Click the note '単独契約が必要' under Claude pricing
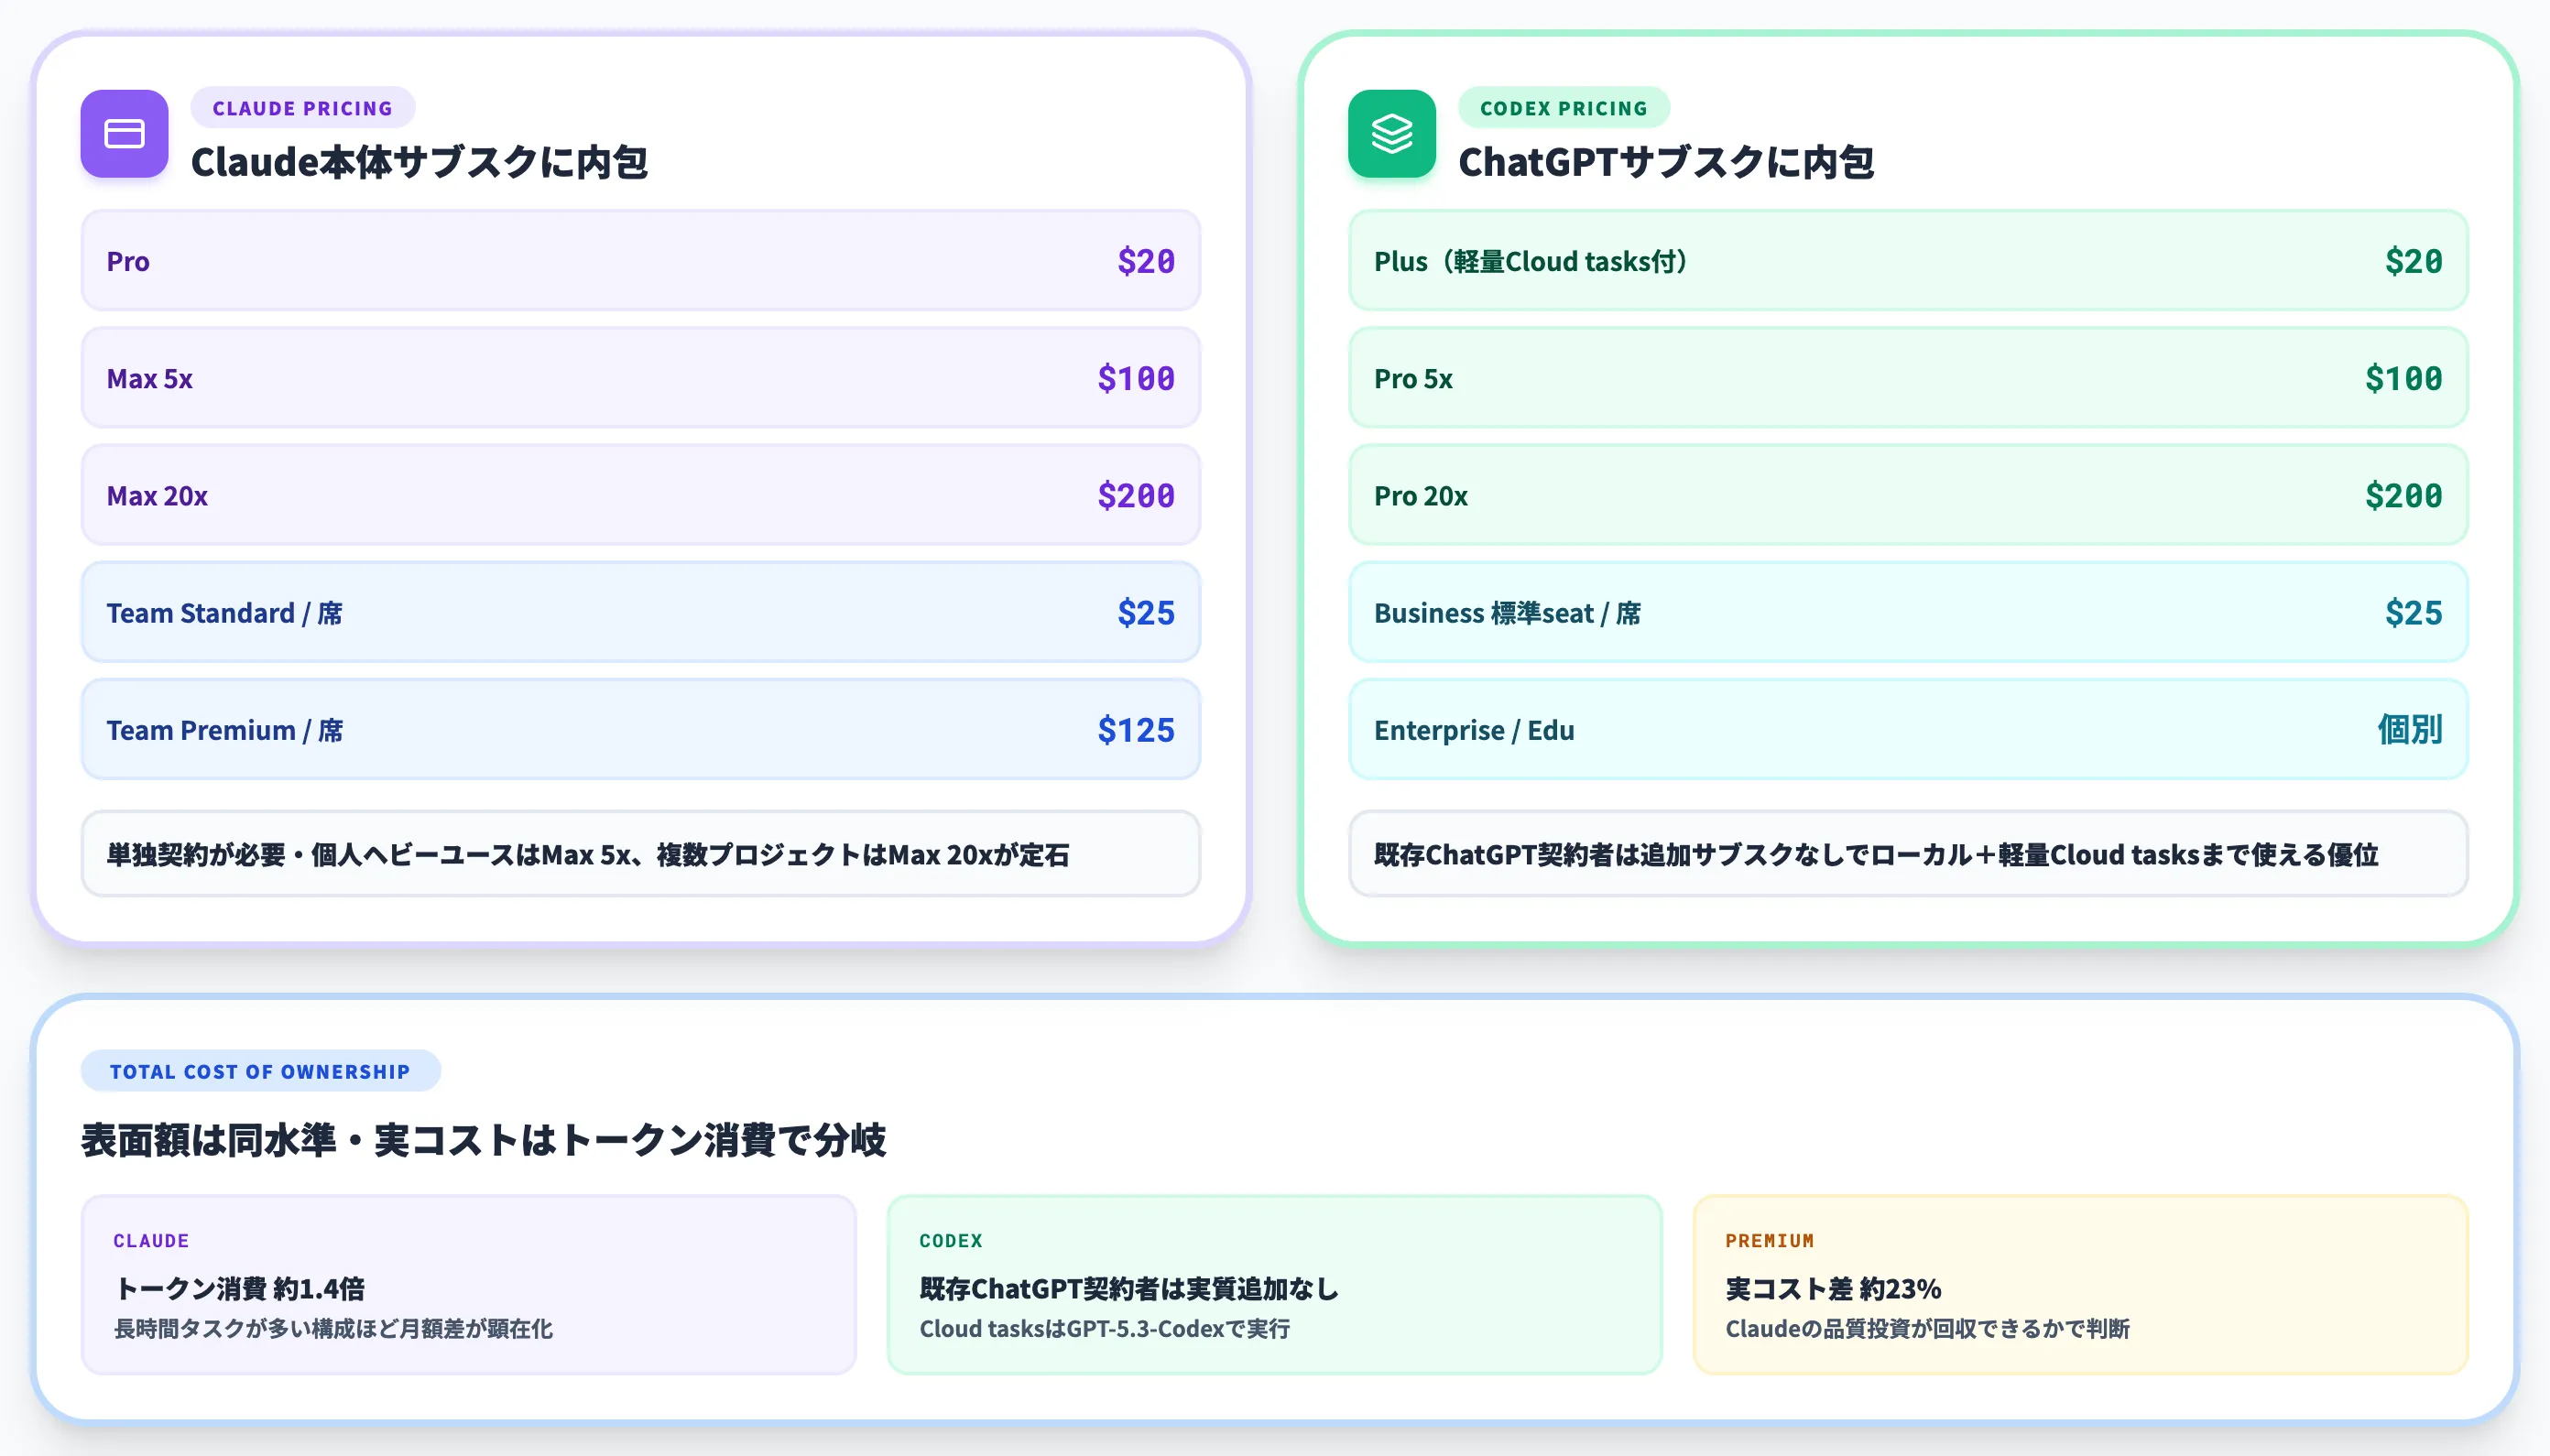 [640, 854]
